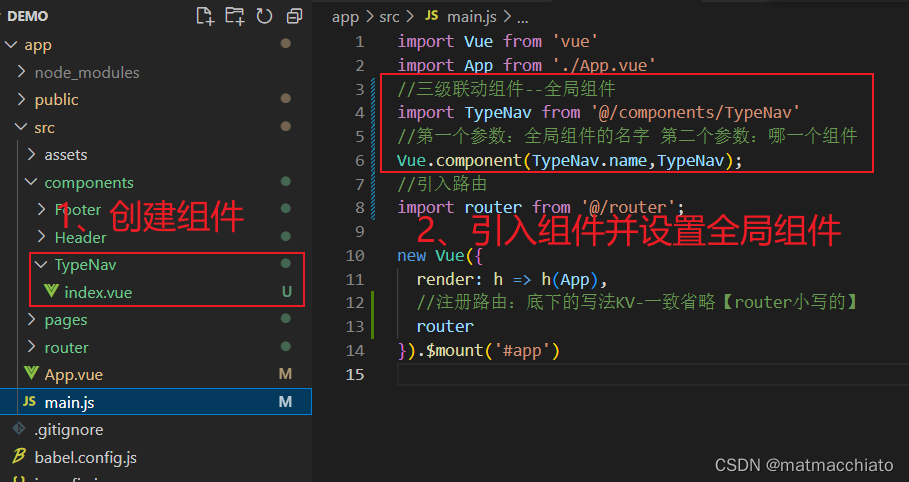Open the App.vue file
Screen dimensions: 909x482
click(74, 375)
